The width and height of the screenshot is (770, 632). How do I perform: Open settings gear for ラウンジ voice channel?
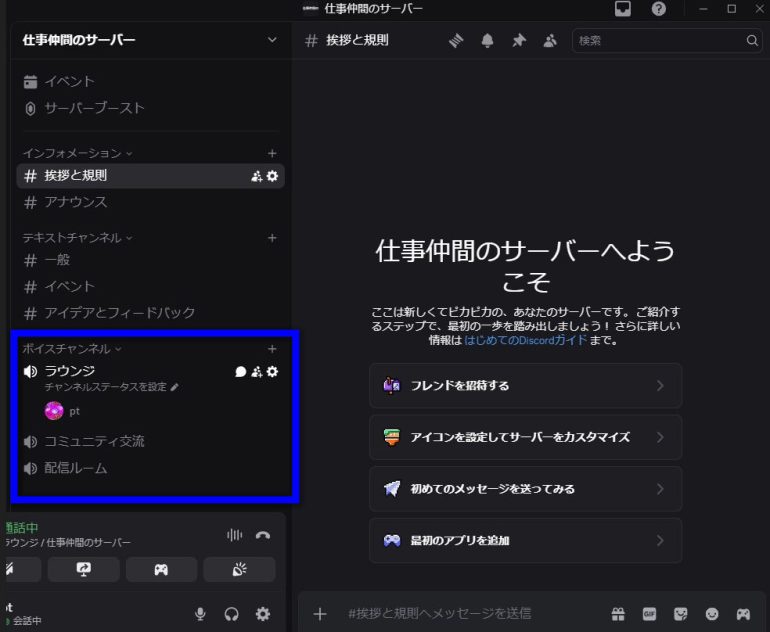272,372
